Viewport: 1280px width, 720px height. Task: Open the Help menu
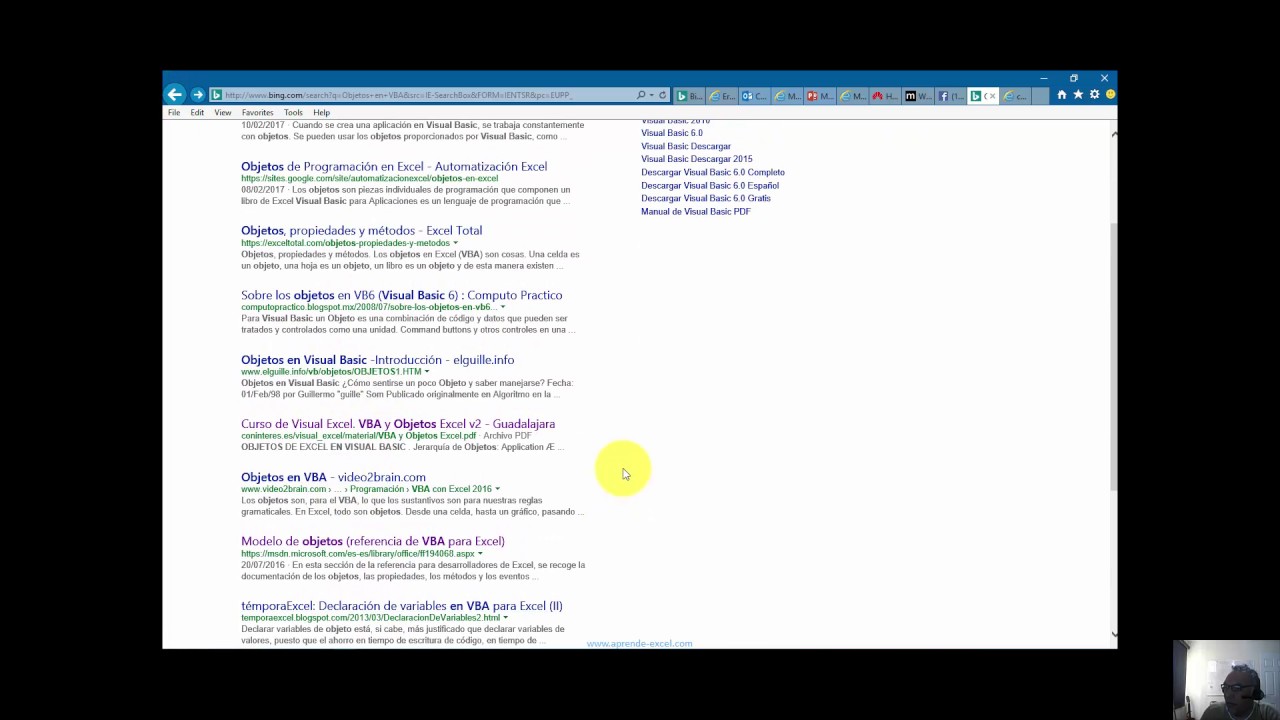[x=321, y=113]
